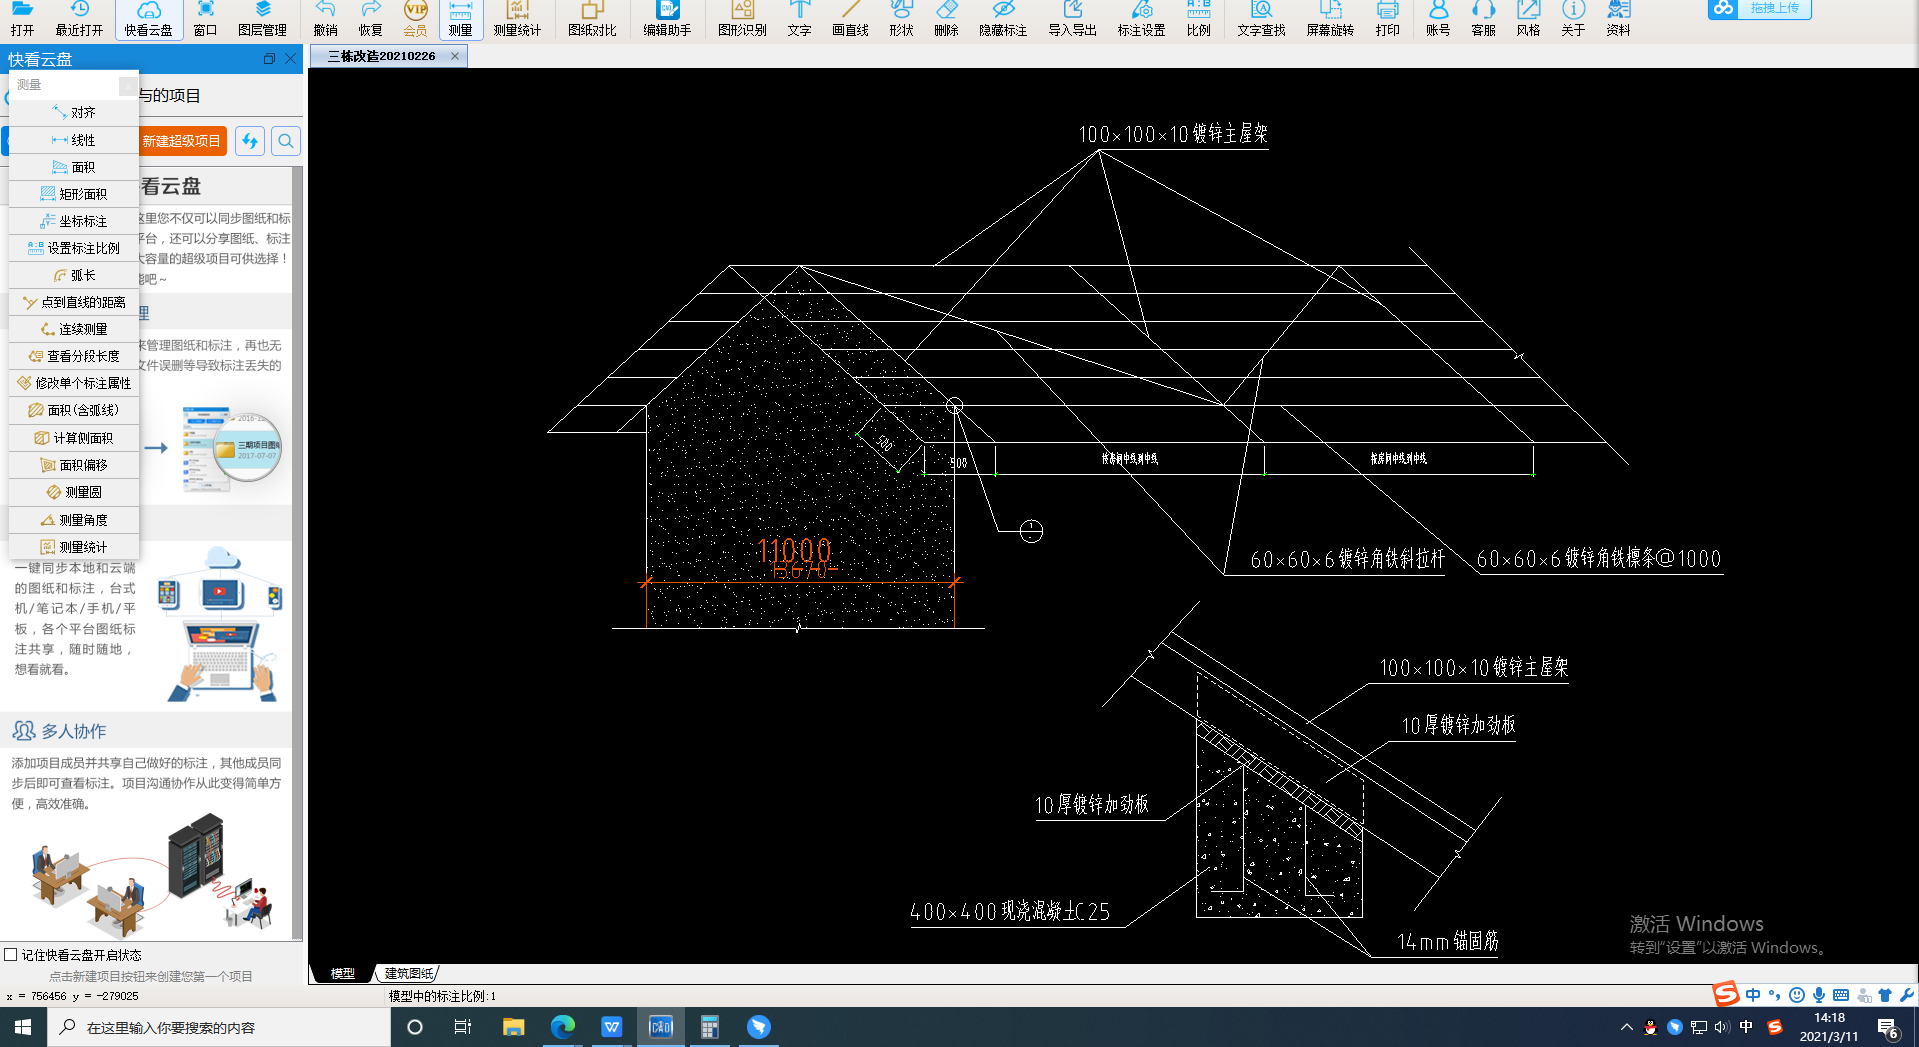Click the search magnifier in cloud panel
Viewport: 1919px width, 1047px height.
click(x=286, y=141)
